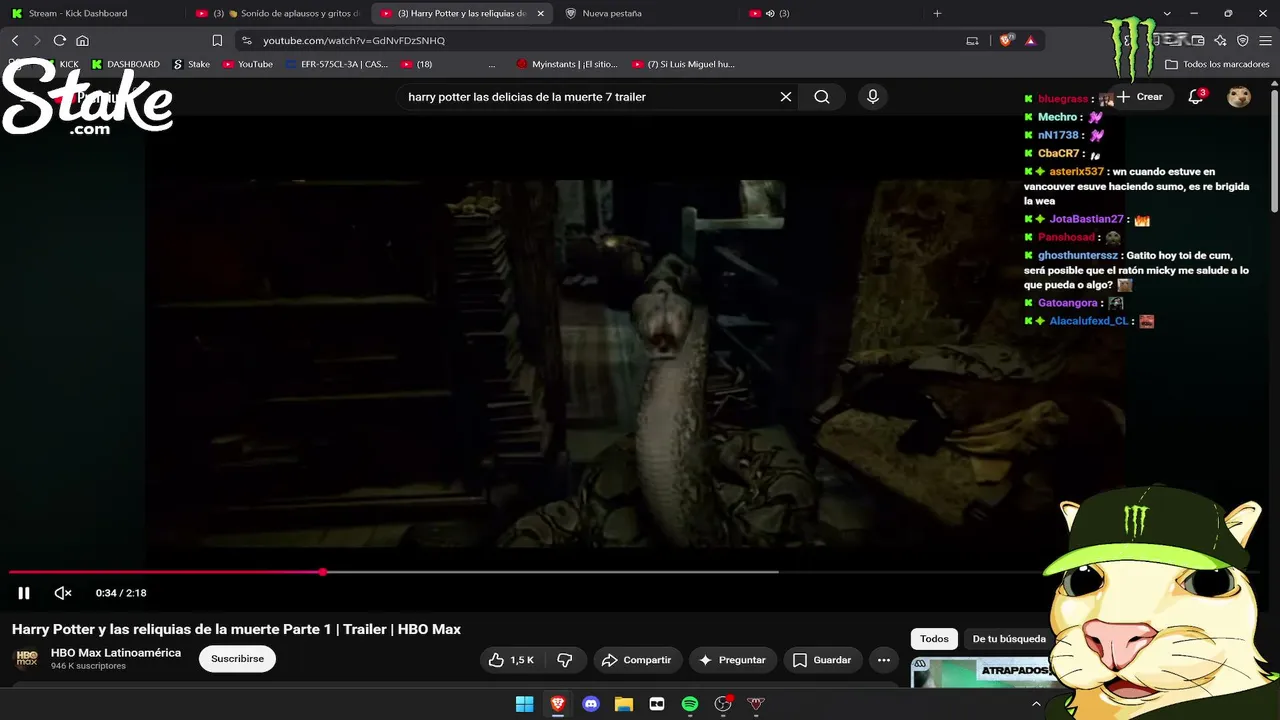Open the Leo AI sparkle icon in toolbar
This screenshot has height=720, width=1280.
(x=1220, y=41)
